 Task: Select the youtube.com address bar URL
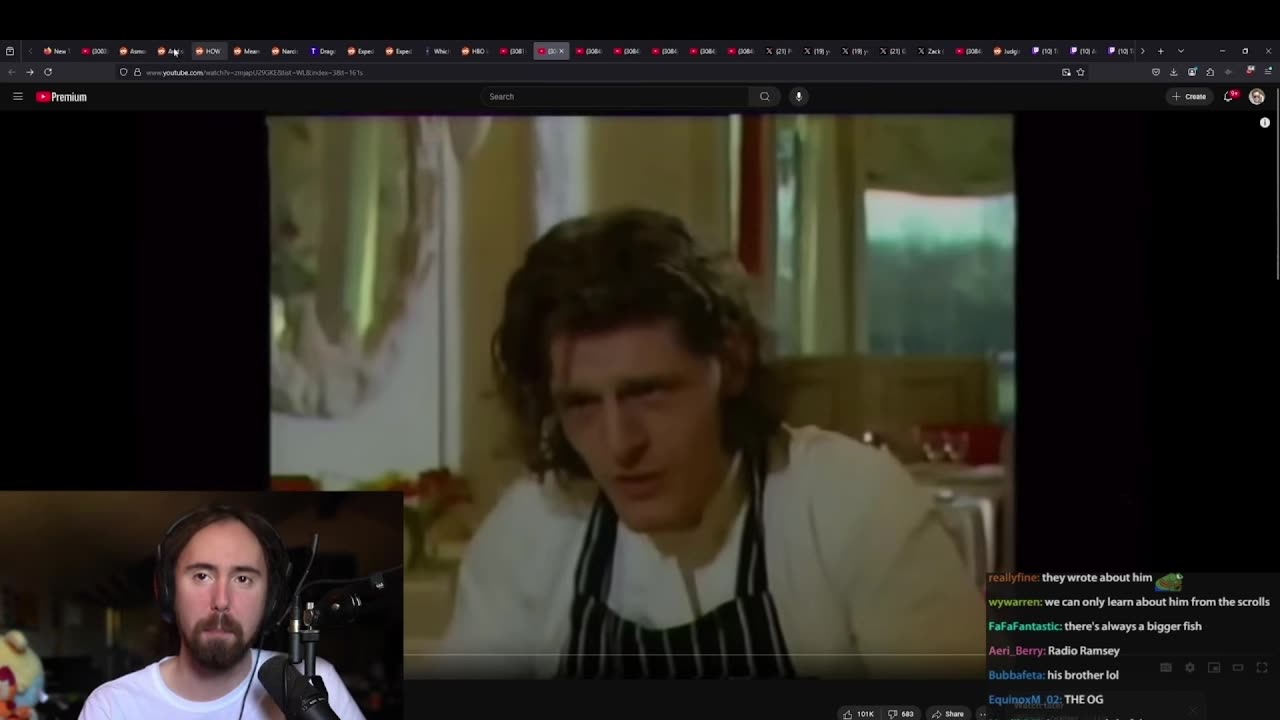(255, 72)
